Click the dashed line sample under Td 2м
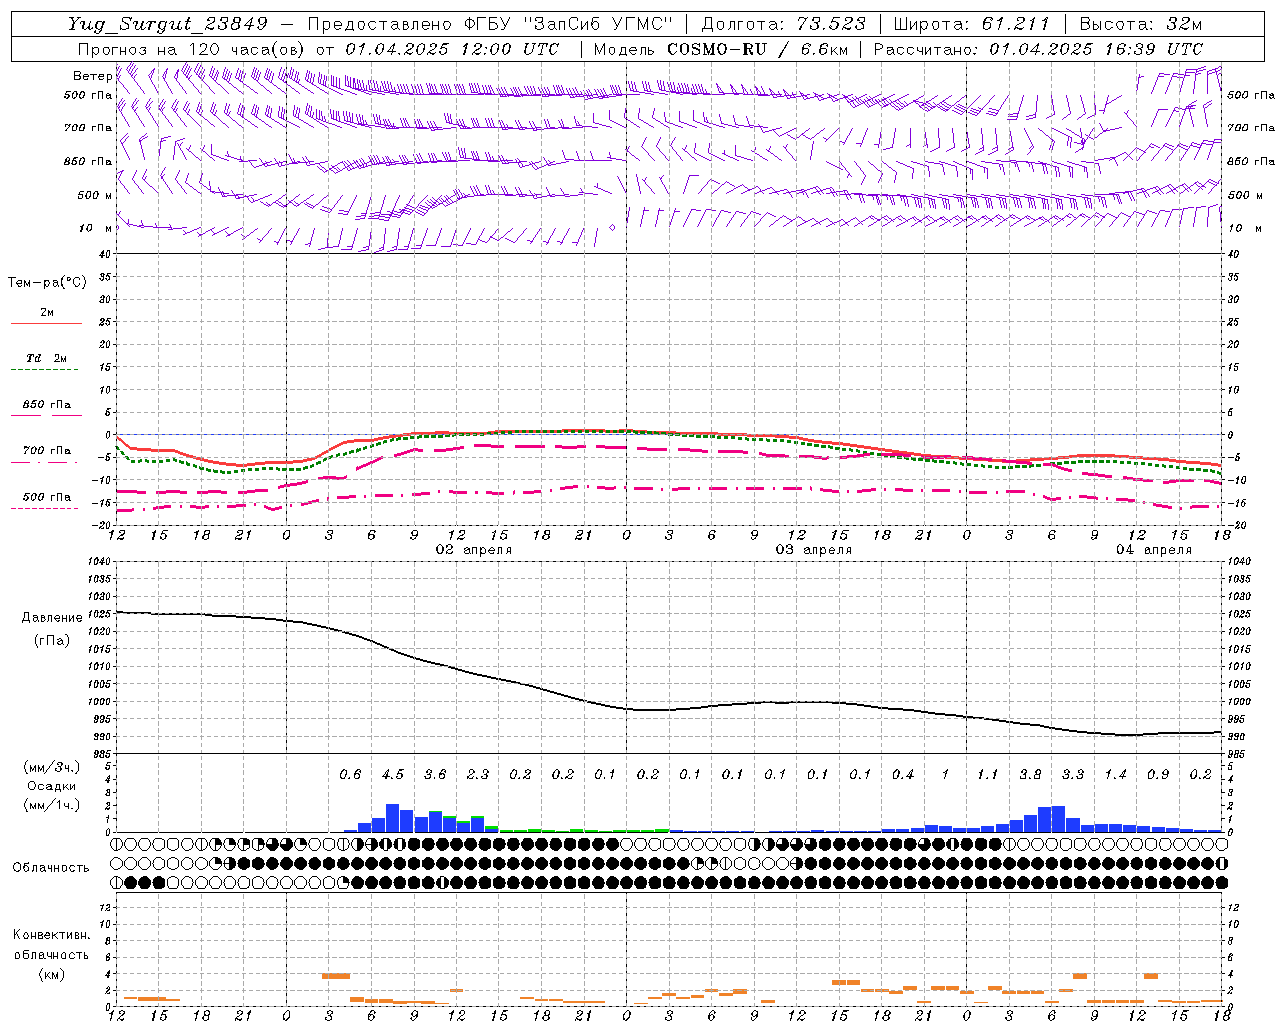Screen dimensions: 1280x1024 [x=44, y=370]
